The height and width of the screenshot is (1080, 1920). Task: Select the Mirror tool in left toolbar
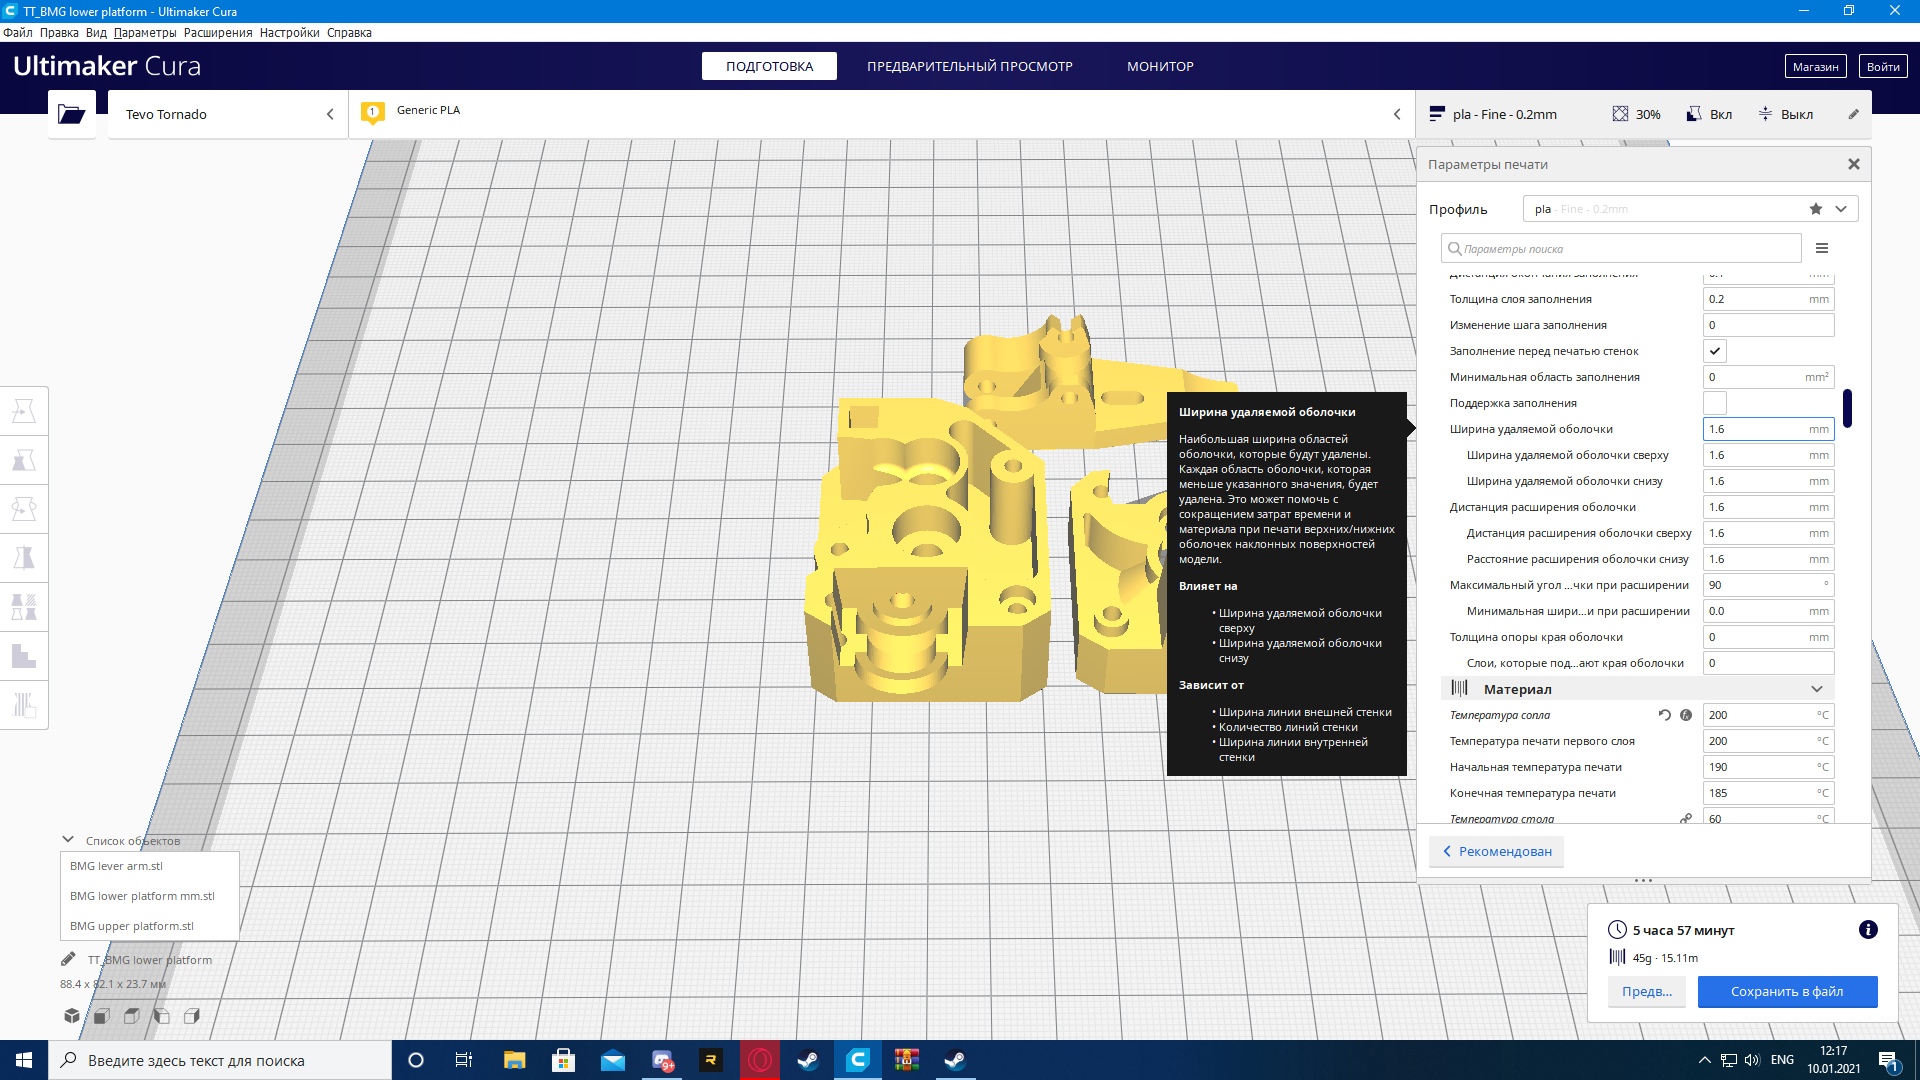point(24,557)
